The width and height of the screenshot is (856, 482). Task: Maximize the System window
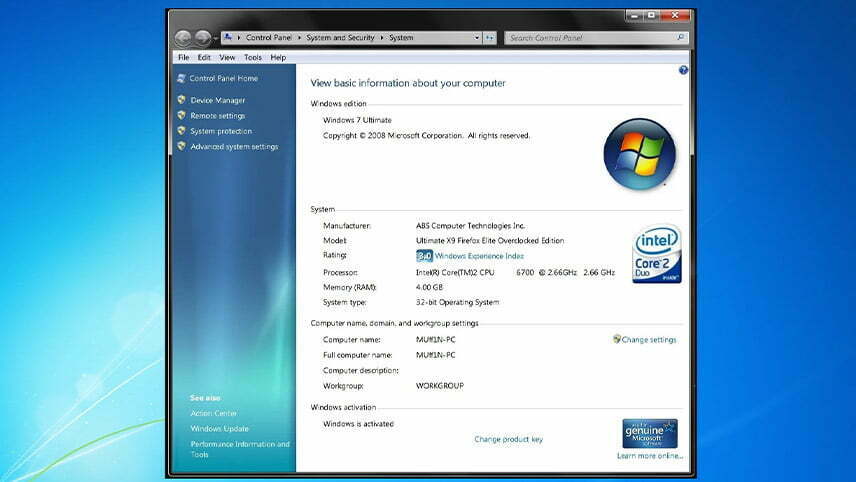point(651,16)
